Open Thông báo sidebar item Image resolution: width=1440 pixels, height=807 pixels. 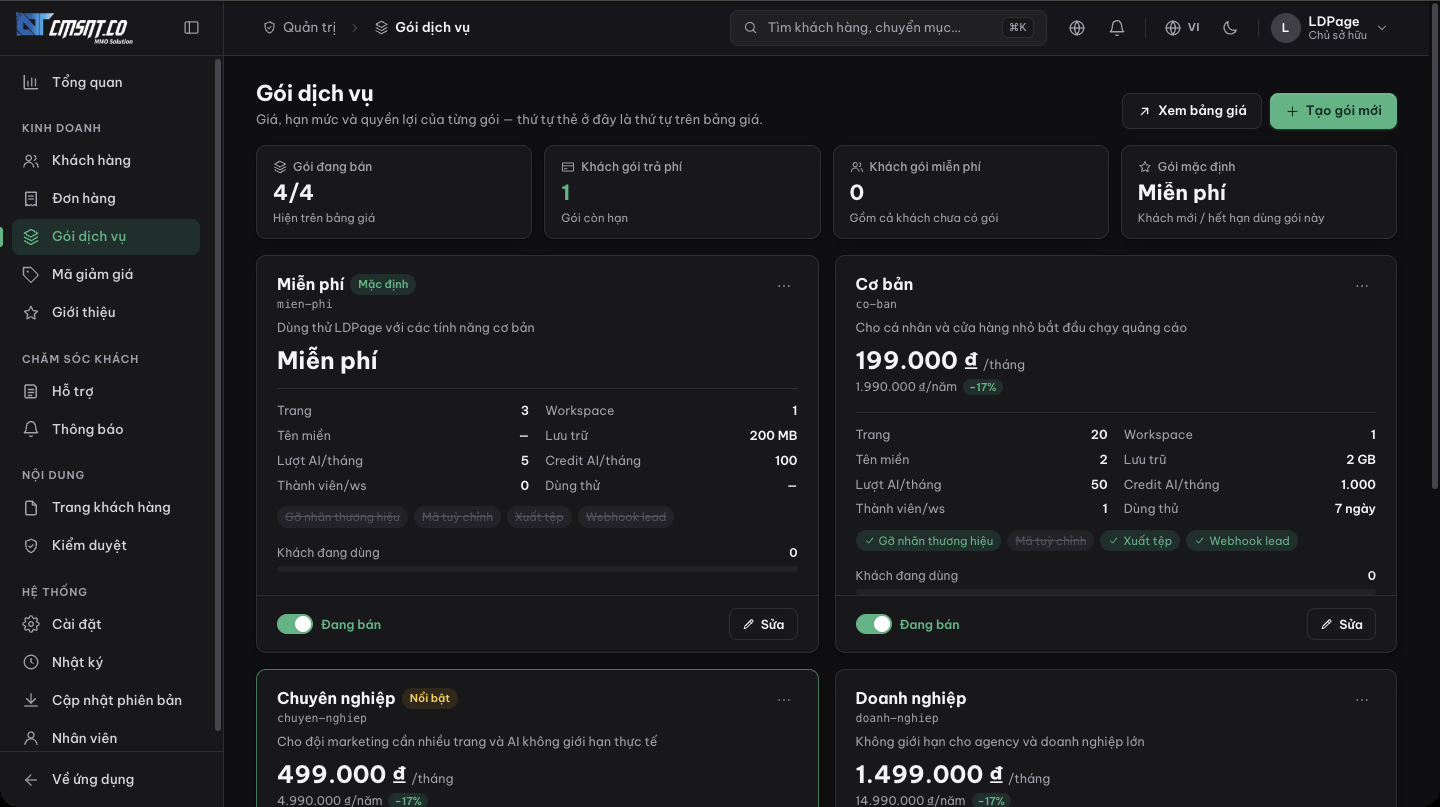click(x=106, y=429)
